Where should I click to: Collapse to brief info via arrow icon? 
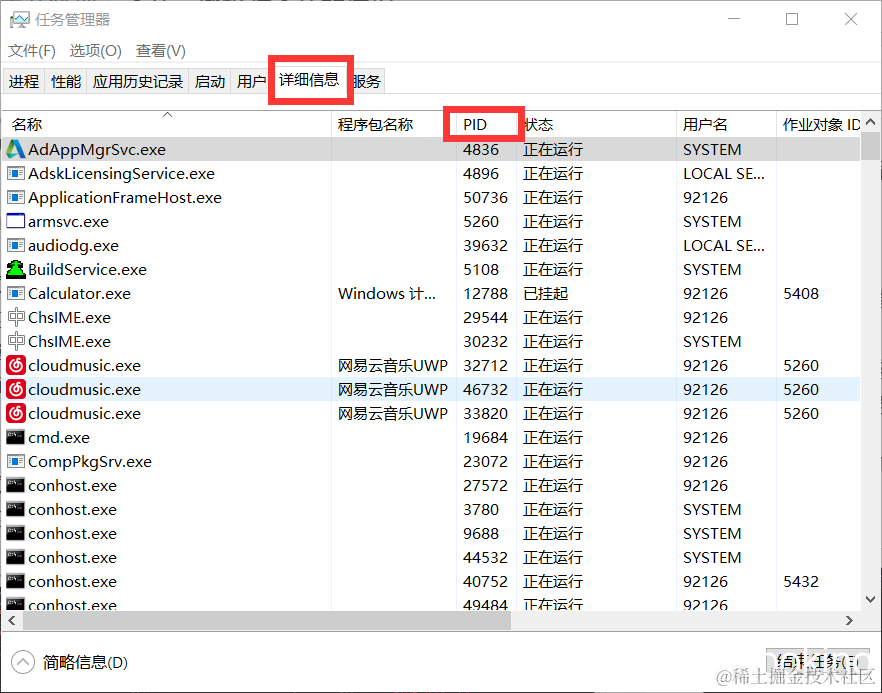click(x=22, y=662)
